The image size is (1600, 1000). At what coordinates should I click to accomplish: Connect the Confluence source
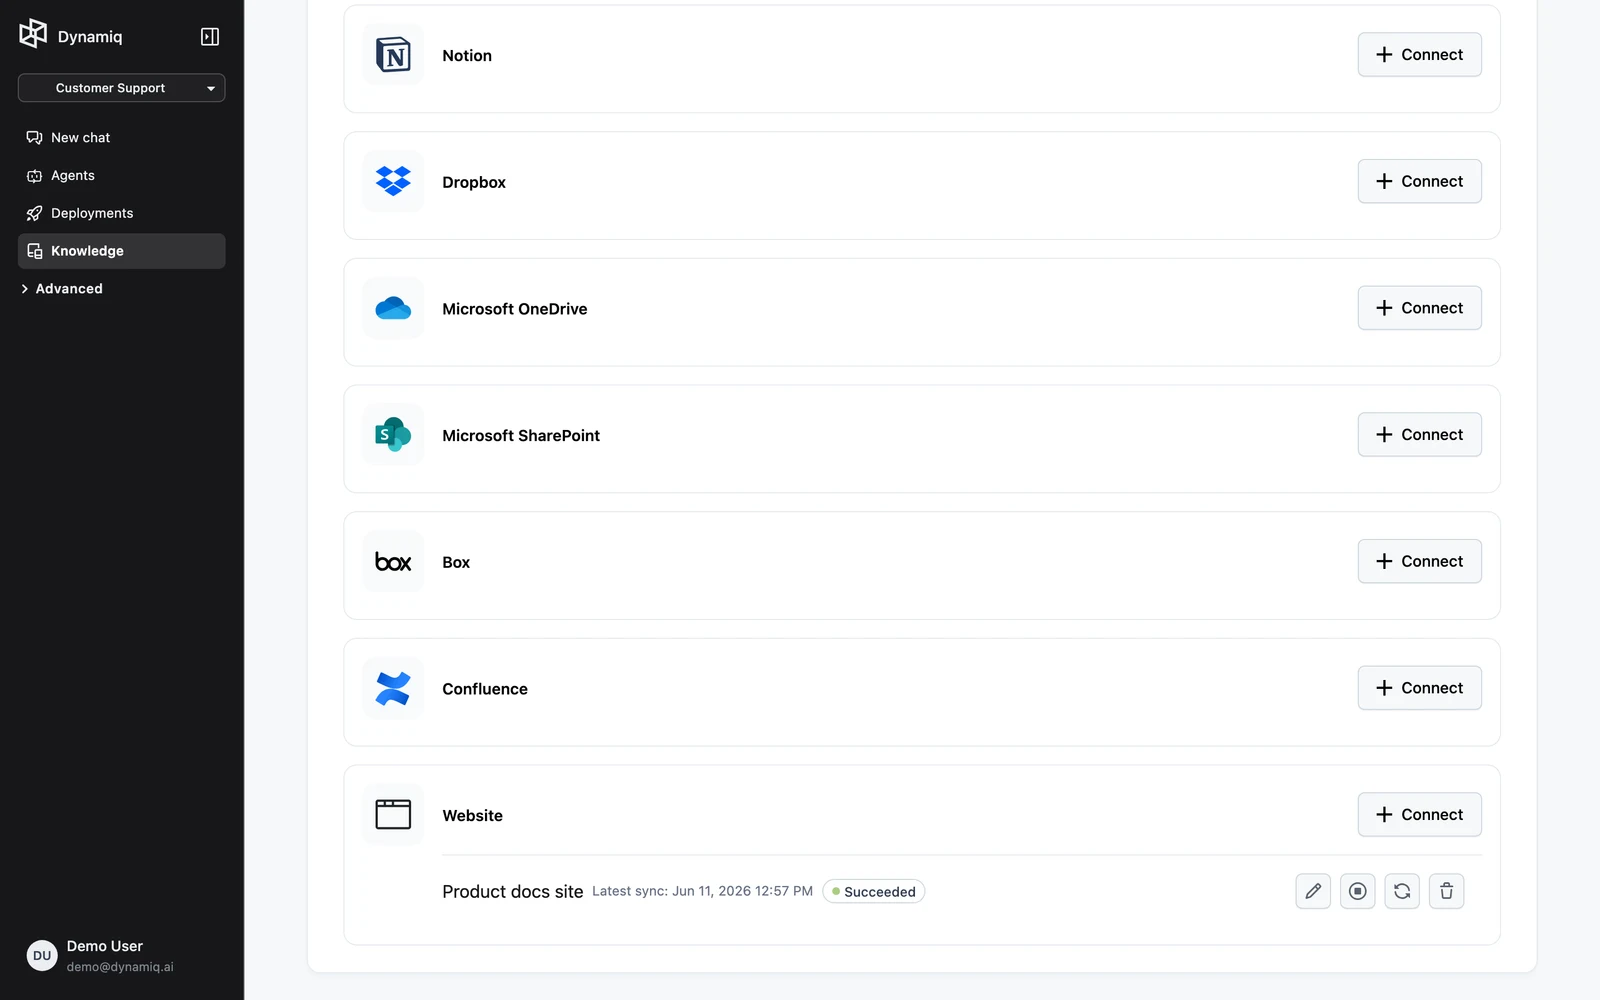pos(1419,688)
